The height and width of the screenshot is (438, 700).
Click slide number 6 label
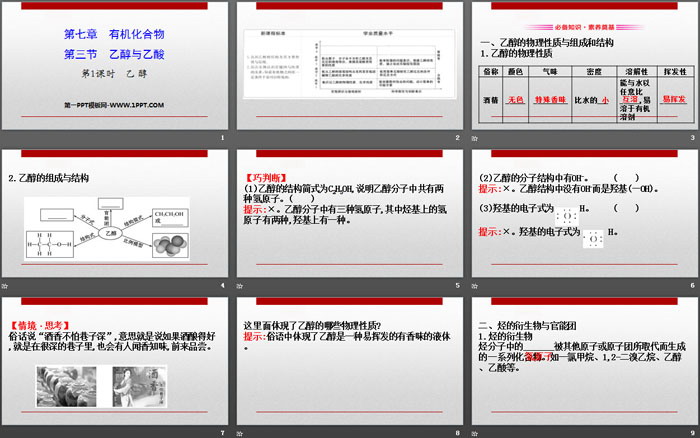(x=692, y=286)
